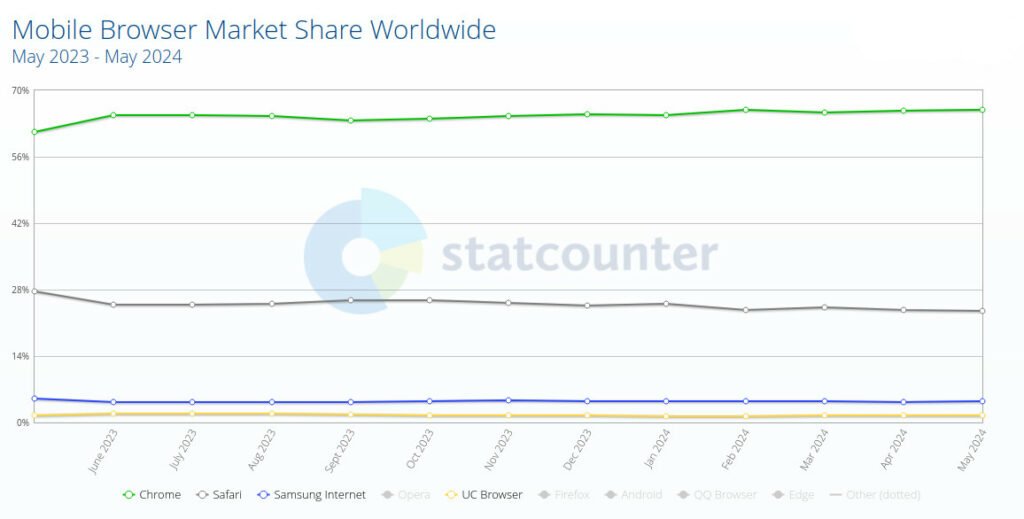
Task: Click the Safari legend marker icon
Action: tap(202, 495)
